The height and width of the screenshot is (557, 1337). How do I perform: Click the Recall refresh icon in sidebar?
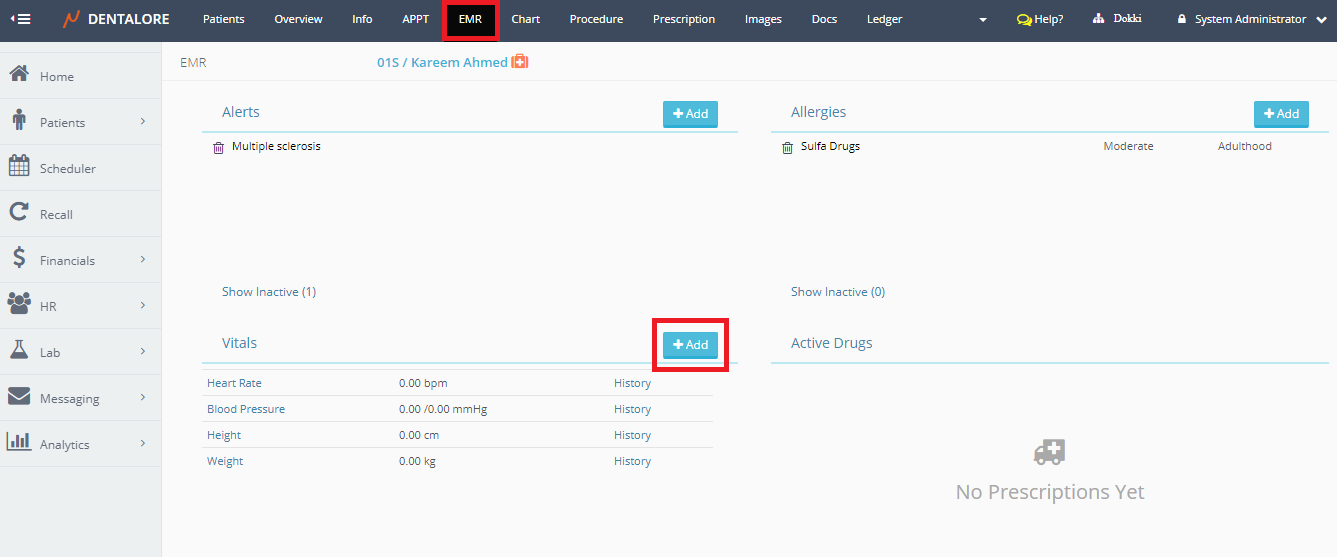(19, 213)
